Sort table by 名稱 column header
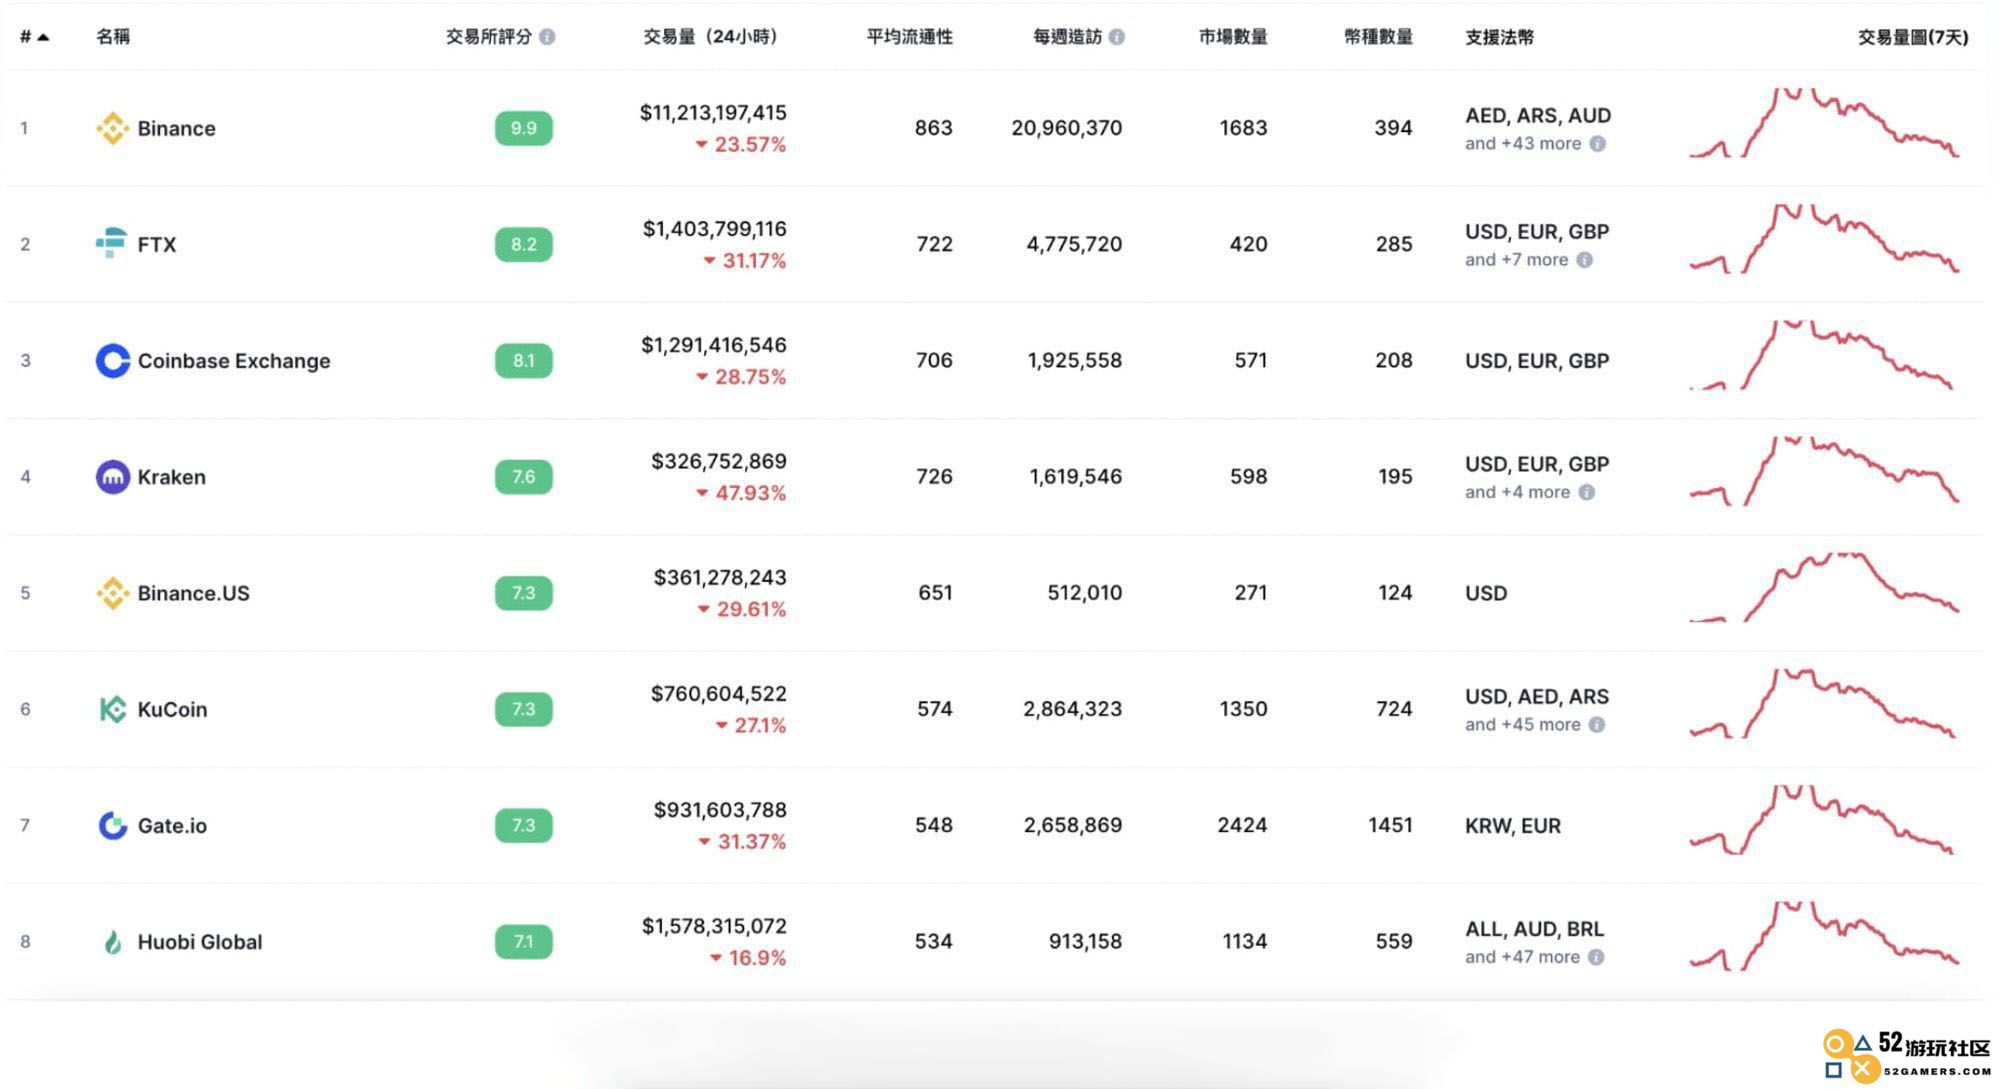Image resolution: width=2000 pixels, height=1089 pixels. [x=113, y=37]
